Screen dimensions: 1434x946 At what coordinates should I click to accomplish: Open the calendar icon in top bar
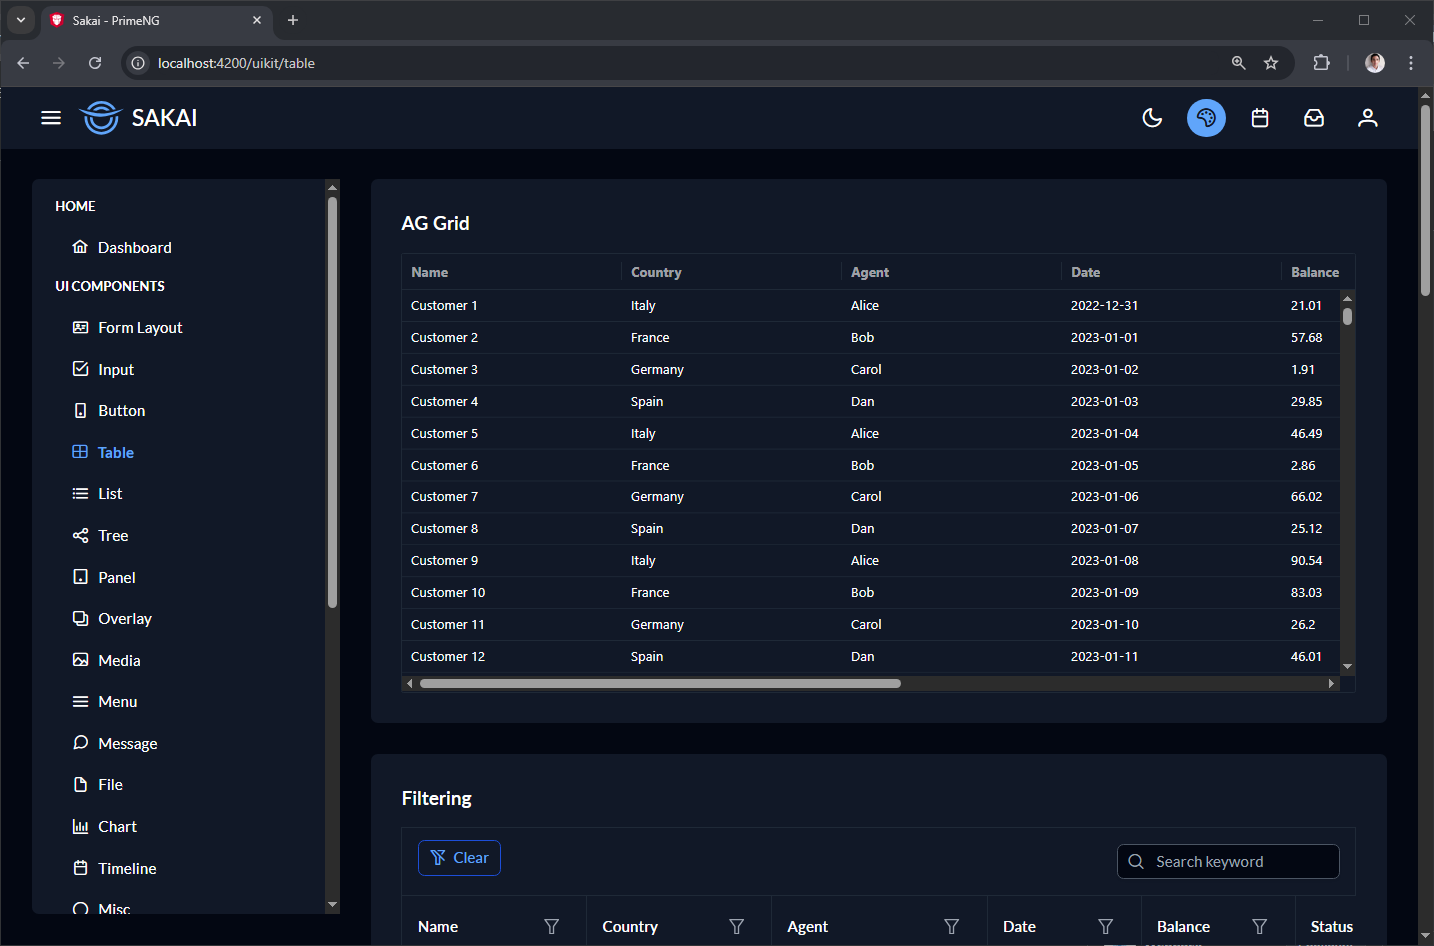tap(1260, 118)
